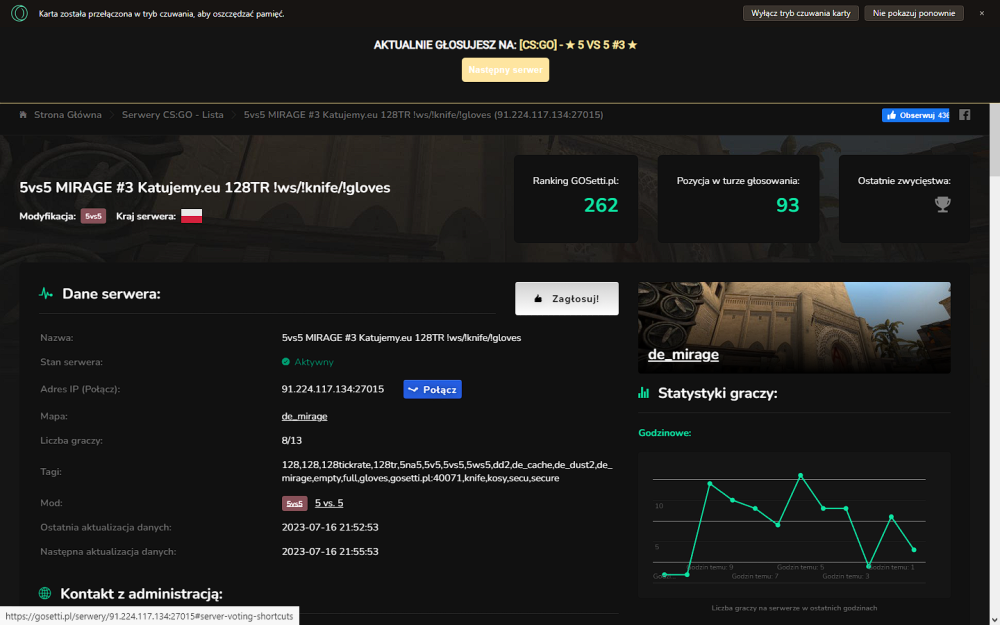Click the last data point on the players chart
Screen dimensions: 1000x625
(x=914, y=550)
